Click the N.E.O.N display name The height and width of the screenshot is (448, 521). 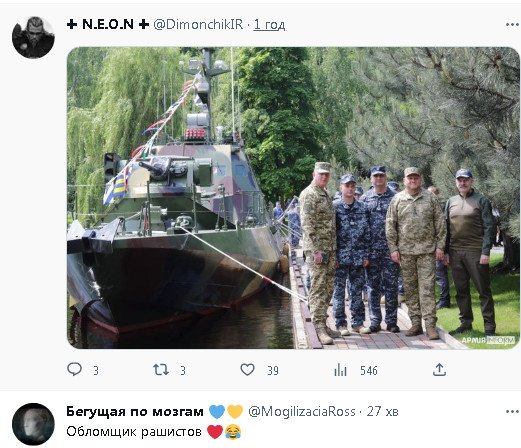click(108, 24)
